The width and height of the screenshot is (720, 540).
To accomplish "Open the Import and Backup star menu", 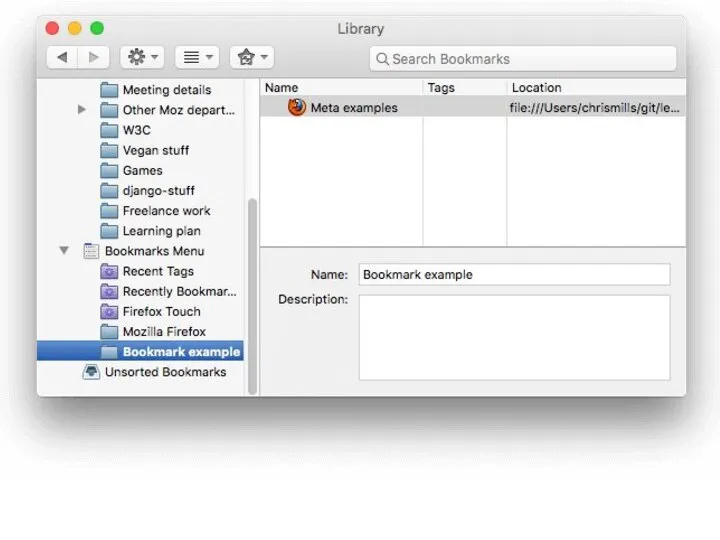I will tap(251, 58).
